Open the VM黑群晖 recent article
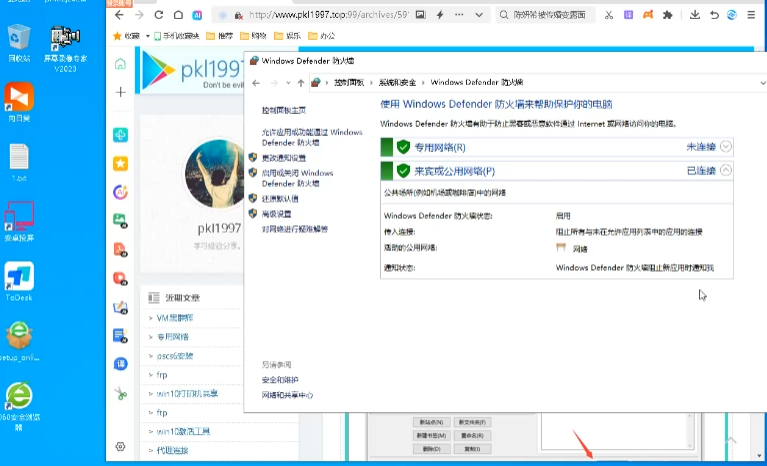This screenshot has height=466, width=767. (175, 318)
